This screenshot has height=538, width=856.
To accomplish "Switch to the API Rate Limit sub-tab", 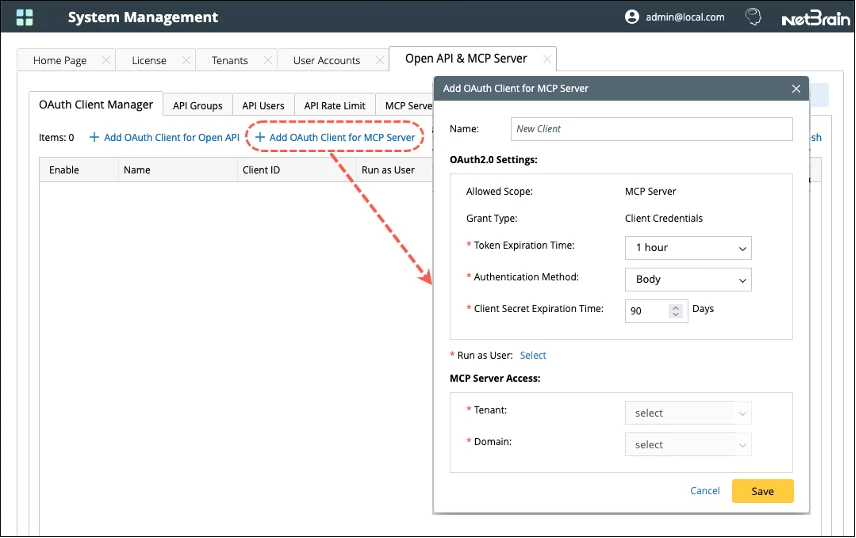I will (x=335, y=105).
